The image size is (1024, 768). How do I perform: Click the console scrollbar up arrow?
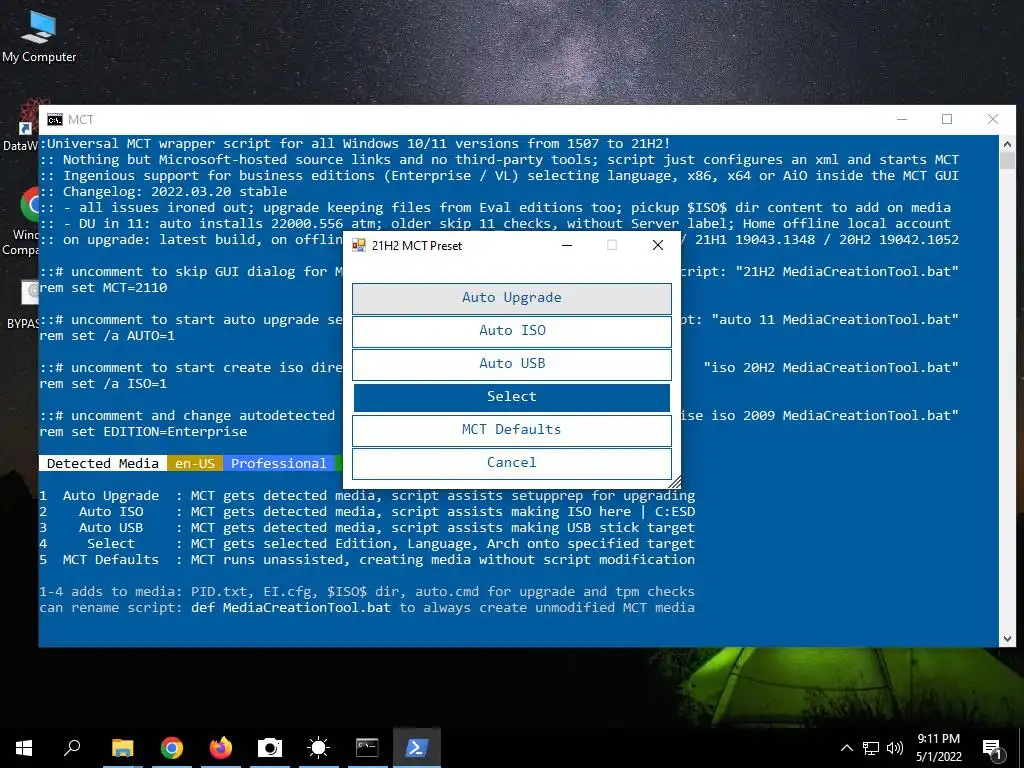1007,144
